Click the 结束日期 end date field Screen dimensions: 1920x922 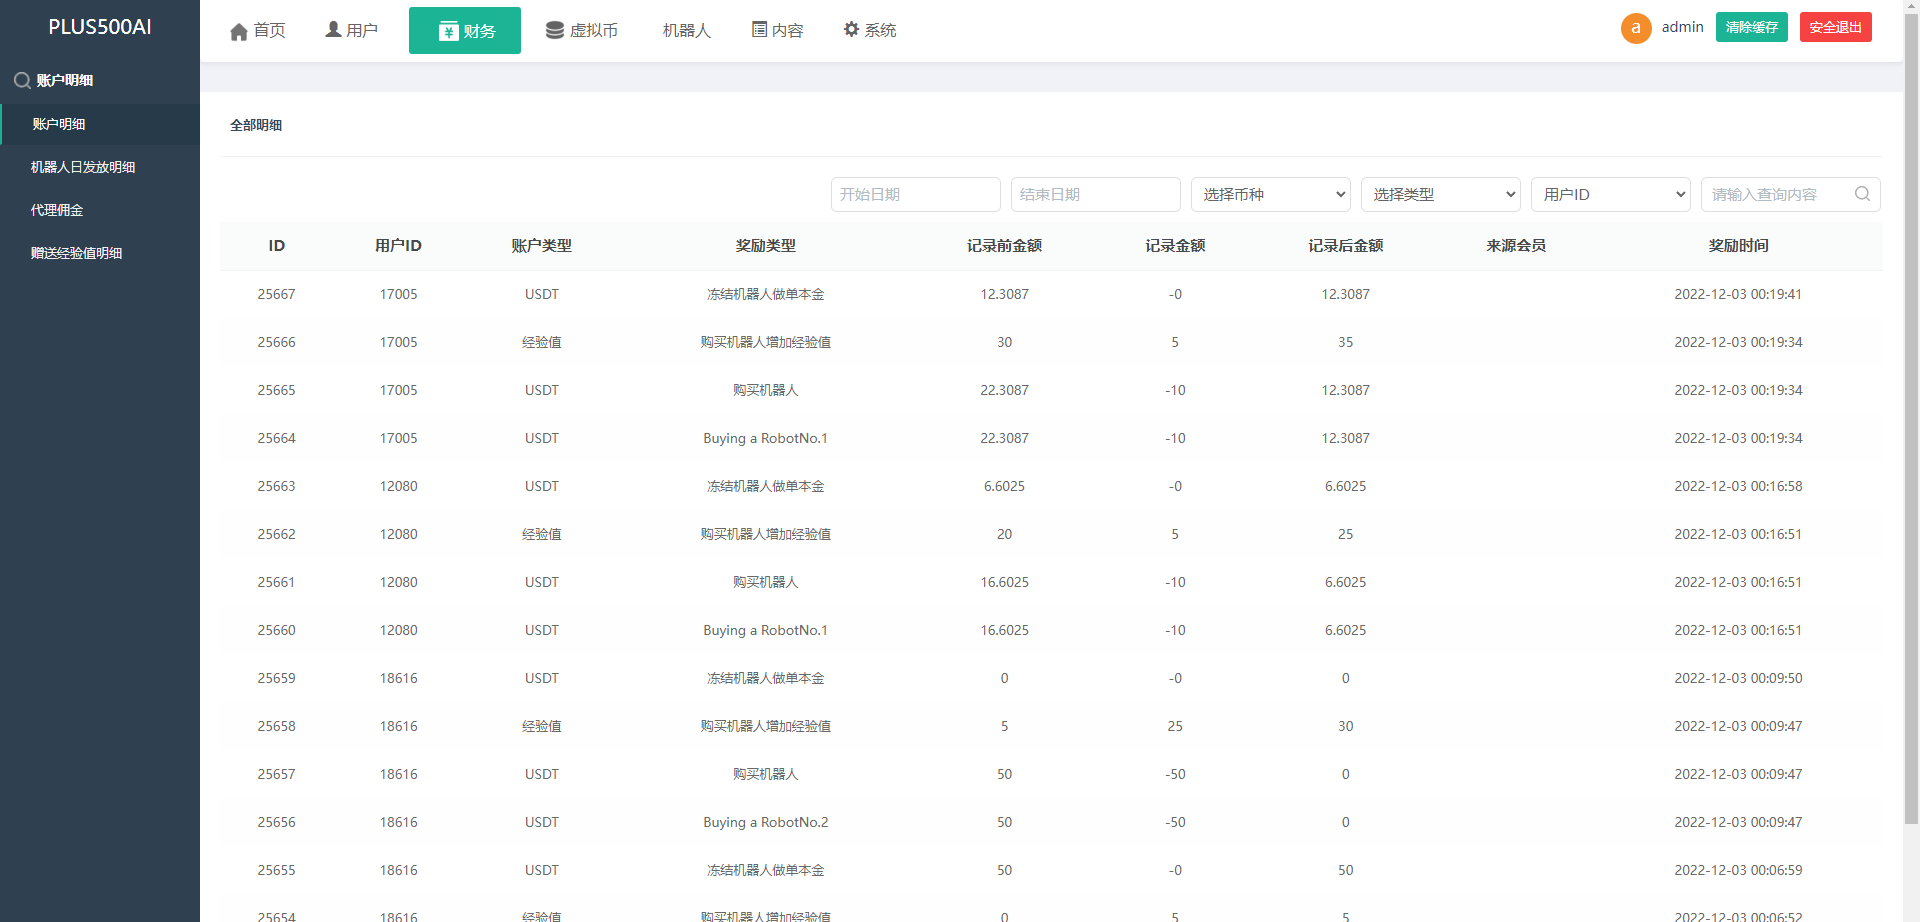click(x=1095, y=195)
